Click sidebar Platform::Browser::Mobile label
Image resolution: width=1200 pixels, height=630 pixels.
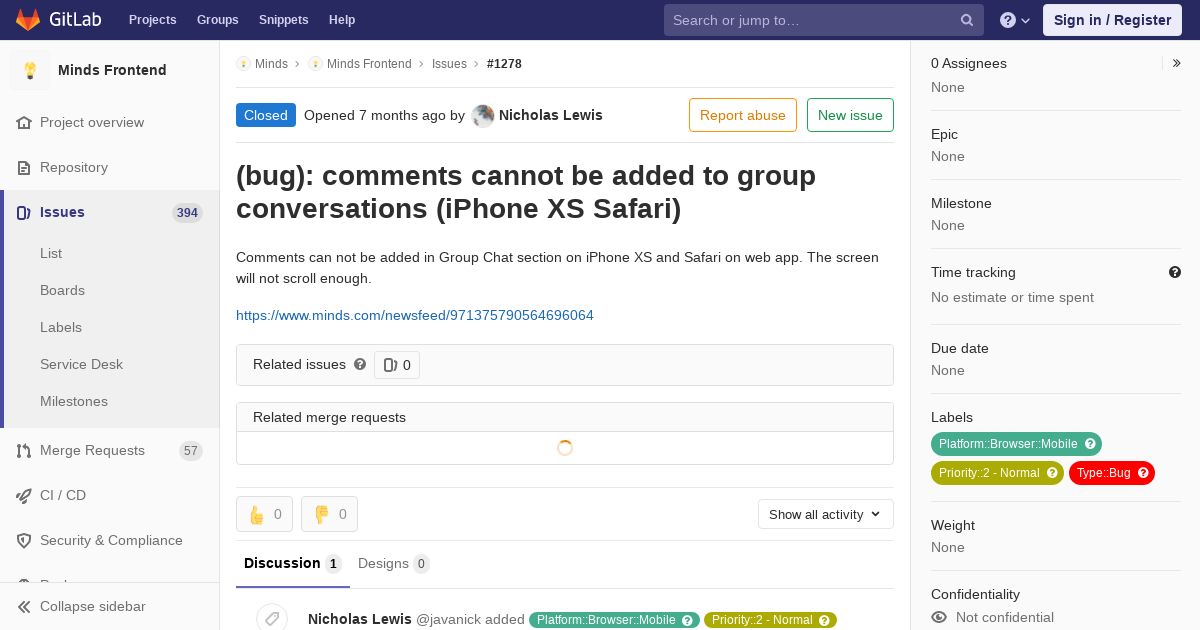click(x=1008, y=444)
